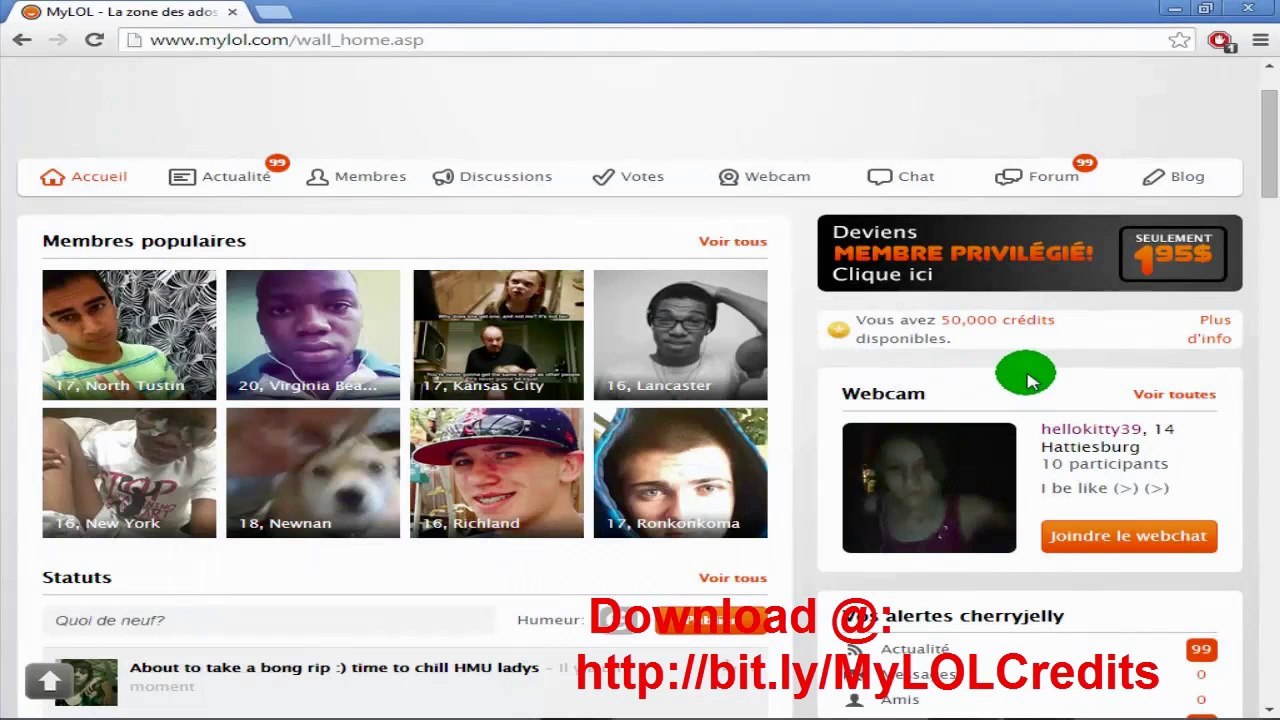Open the Forum menu item
Viewport: 1280px width, 720px height.
(x=1054, y=177)
